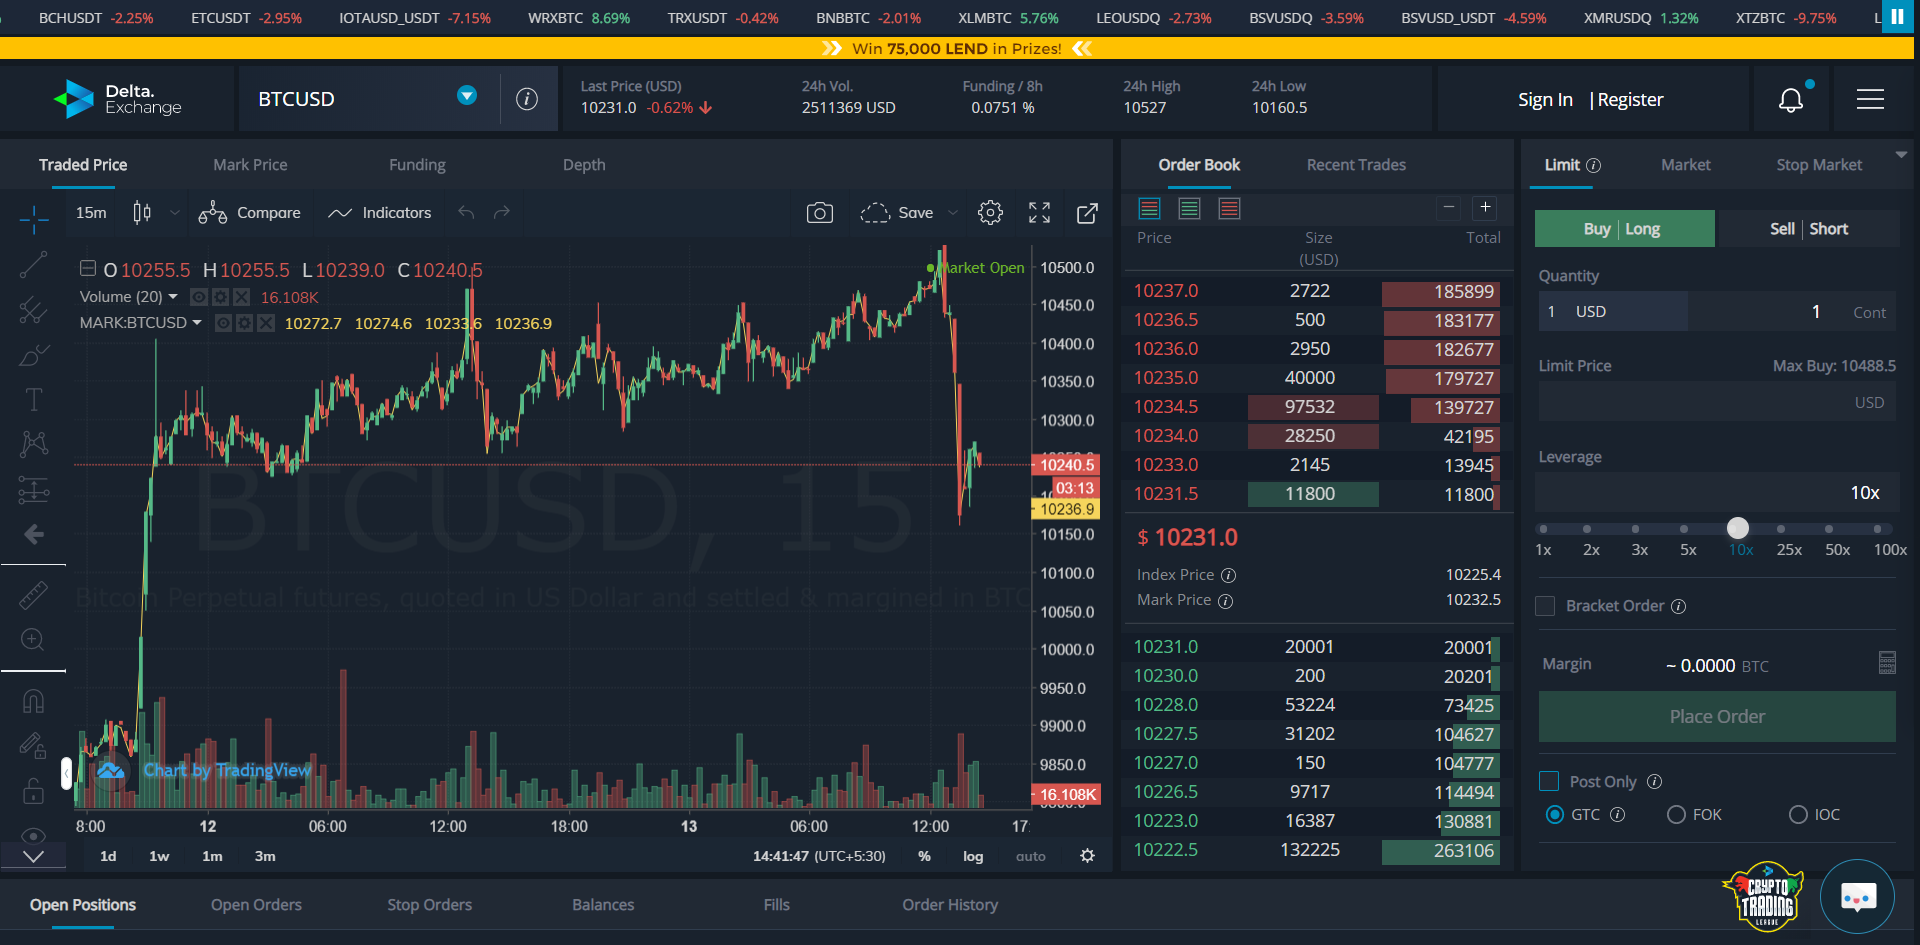The height and width of the screenshot is (945, 1920).
Task: Open the notifications bell
Action: click(x=1790, y=100)
